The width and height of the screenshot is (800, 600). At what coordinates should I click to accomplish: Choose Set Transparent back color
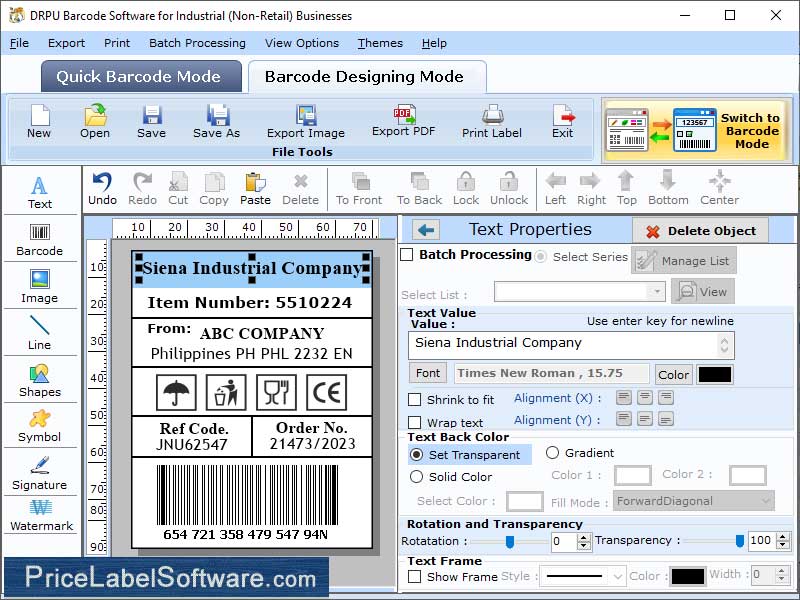(417, 455)
